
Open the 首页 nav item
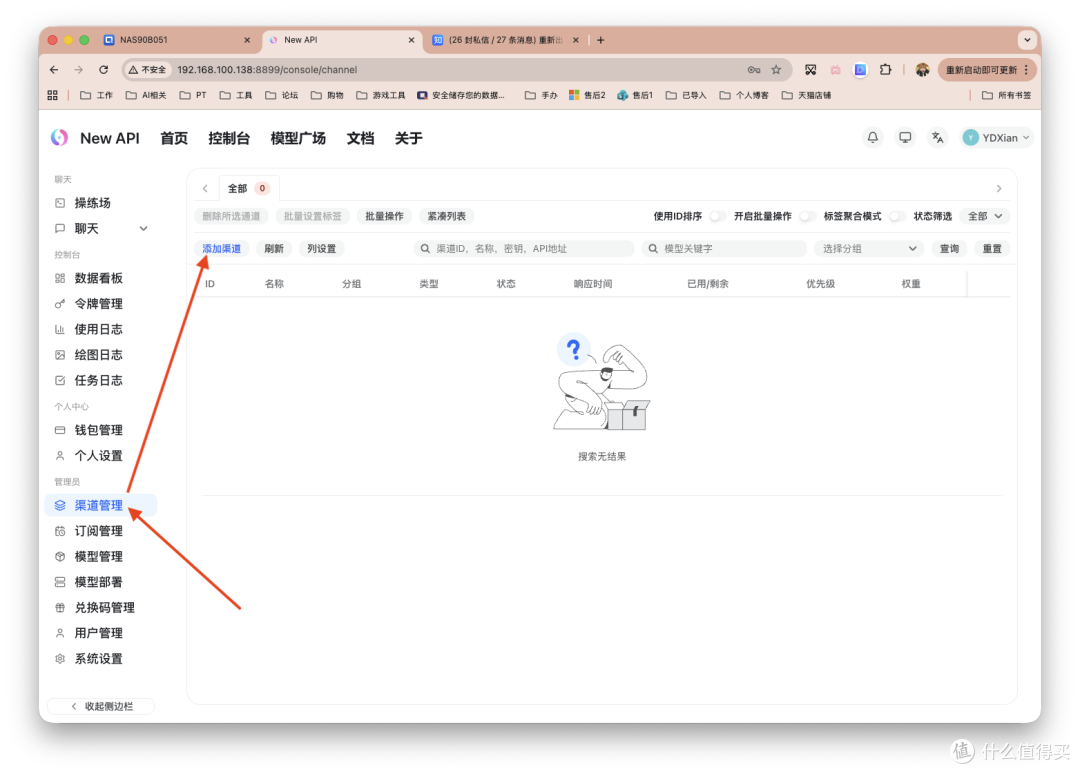pos(174,138)
